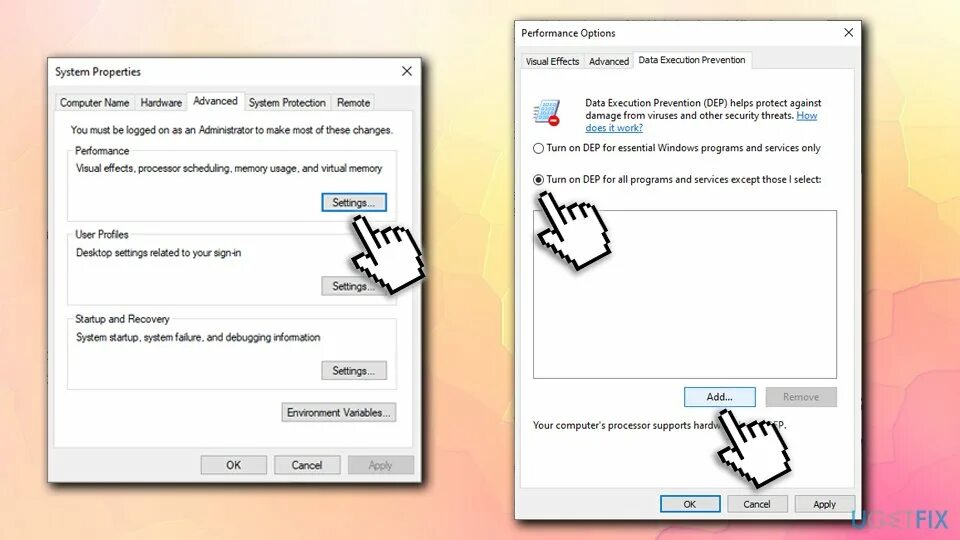
Task: Add a program to DEP exceptions
Action: (x=719, y=397)
